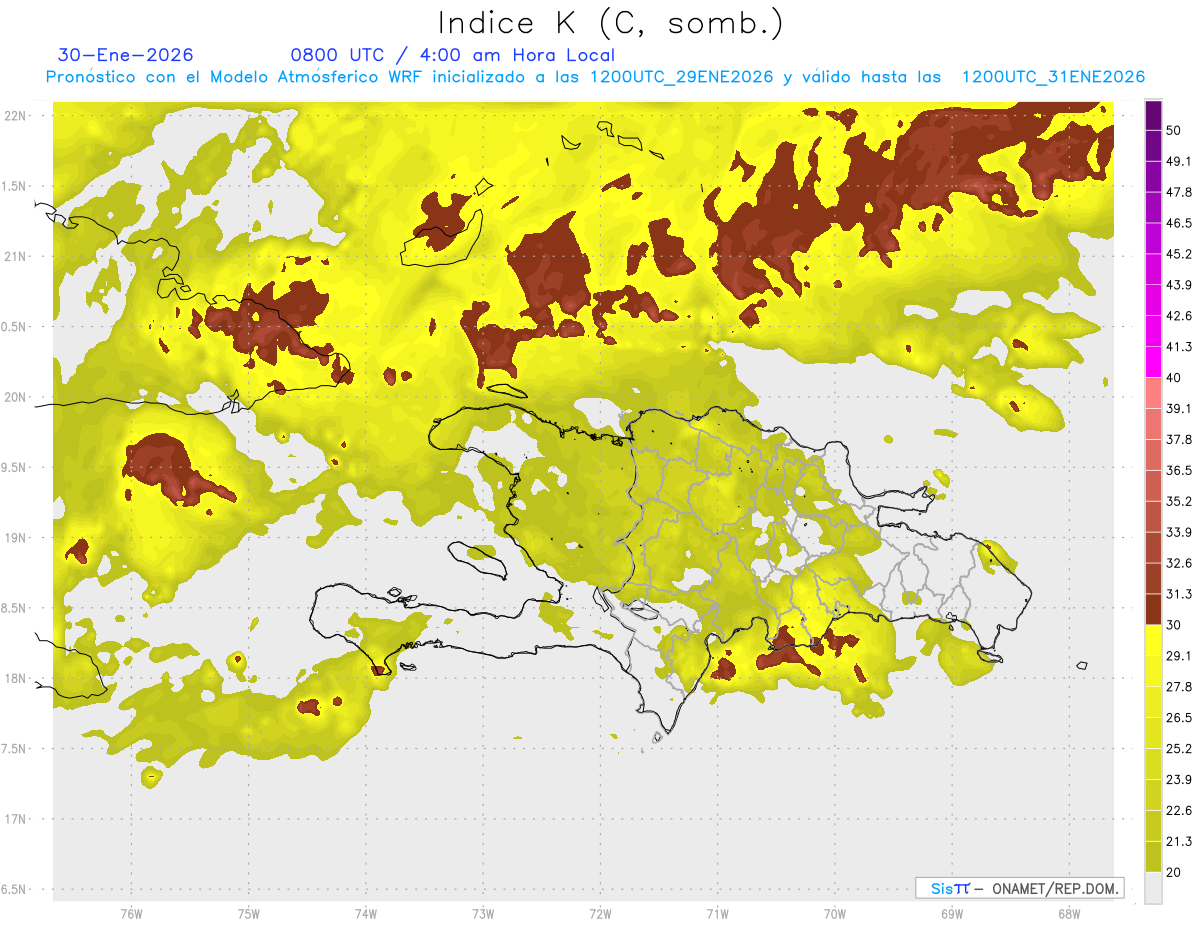The image size is (1200, 927).
Task: Select the date '30-Ene-2026'
Action: 126,55
